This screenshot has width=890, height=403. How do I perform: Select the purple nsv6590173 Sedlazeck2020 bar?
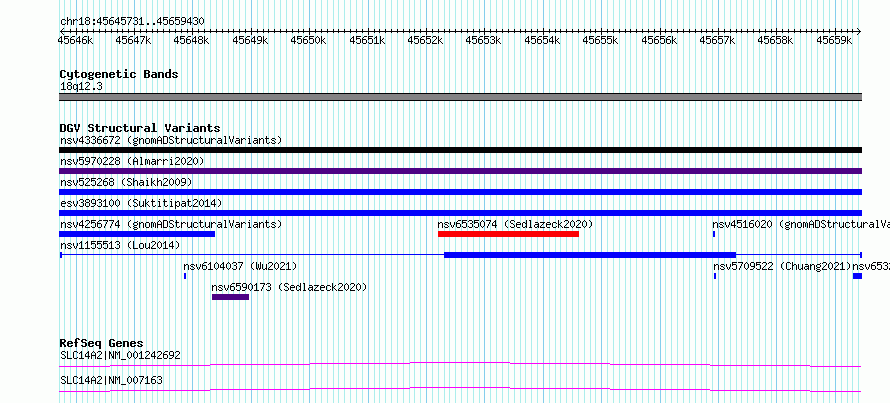click(230, 297)
